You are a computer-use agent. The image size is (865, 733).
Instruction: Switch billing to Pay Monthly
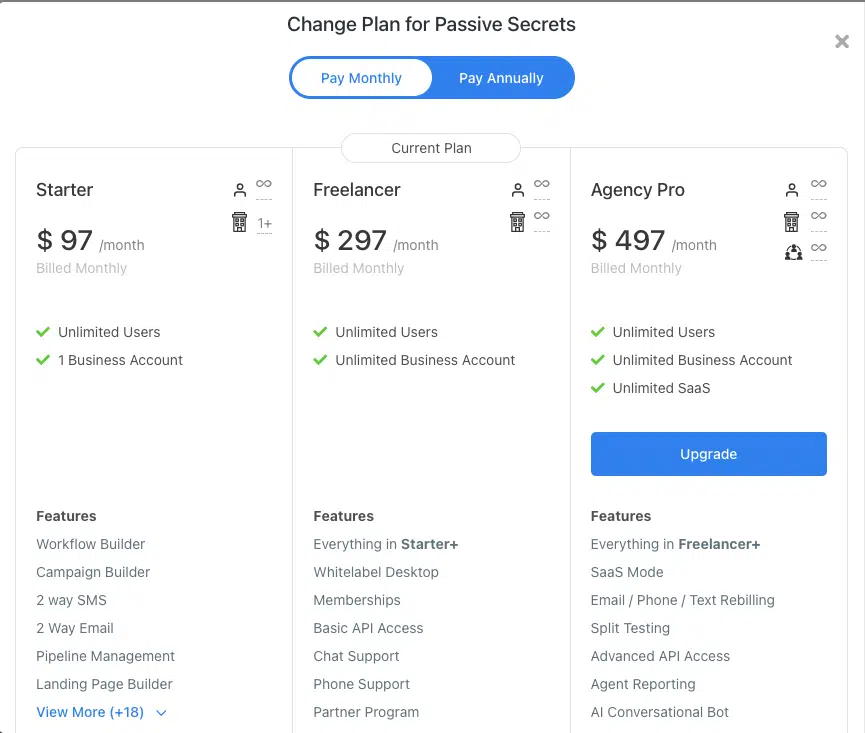(x=361, y=78)
